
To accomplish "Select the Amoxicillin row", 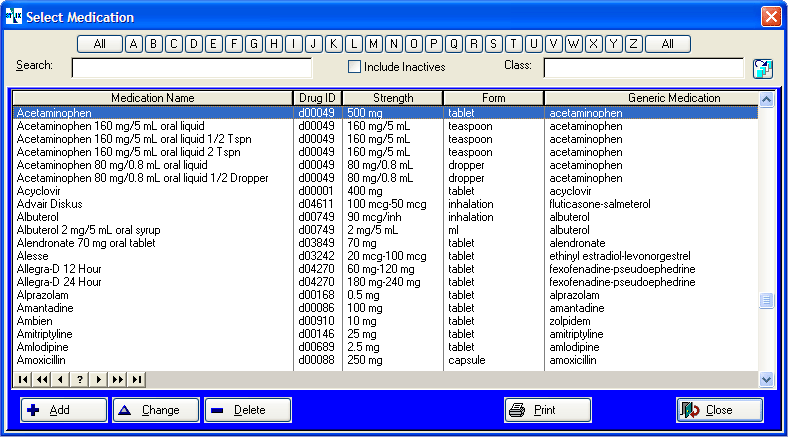I will point(385,360).
